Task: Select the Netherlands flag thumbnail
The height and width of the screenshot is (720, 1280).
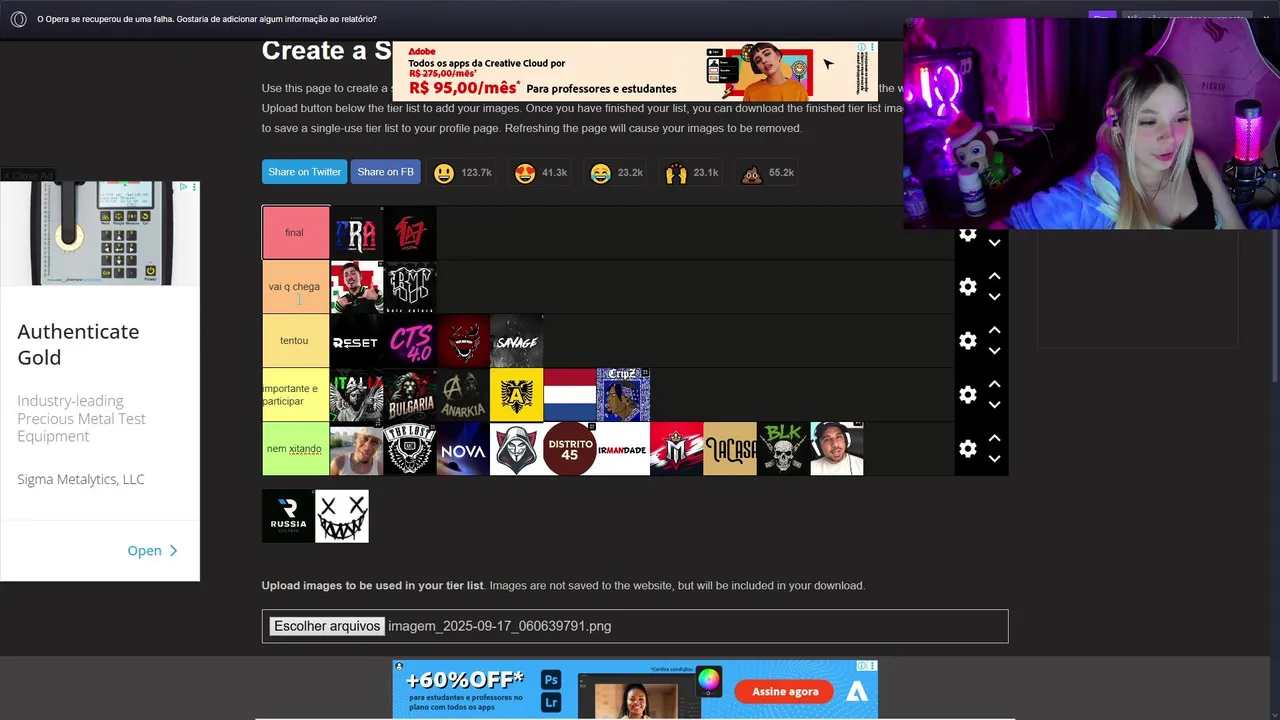Action: [x=570, y=395]
